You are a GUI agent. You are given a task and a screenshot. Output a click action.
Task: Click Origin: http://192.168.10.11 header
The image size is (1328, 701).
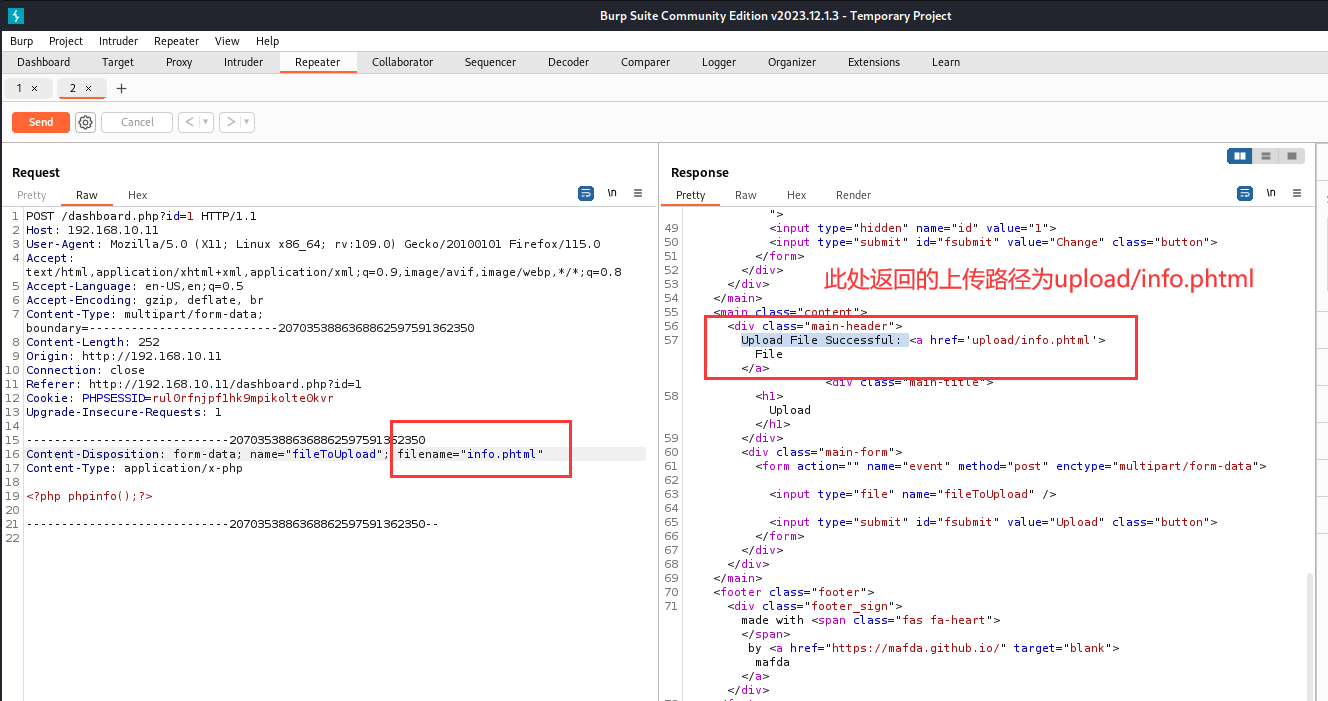click(124, 356)
